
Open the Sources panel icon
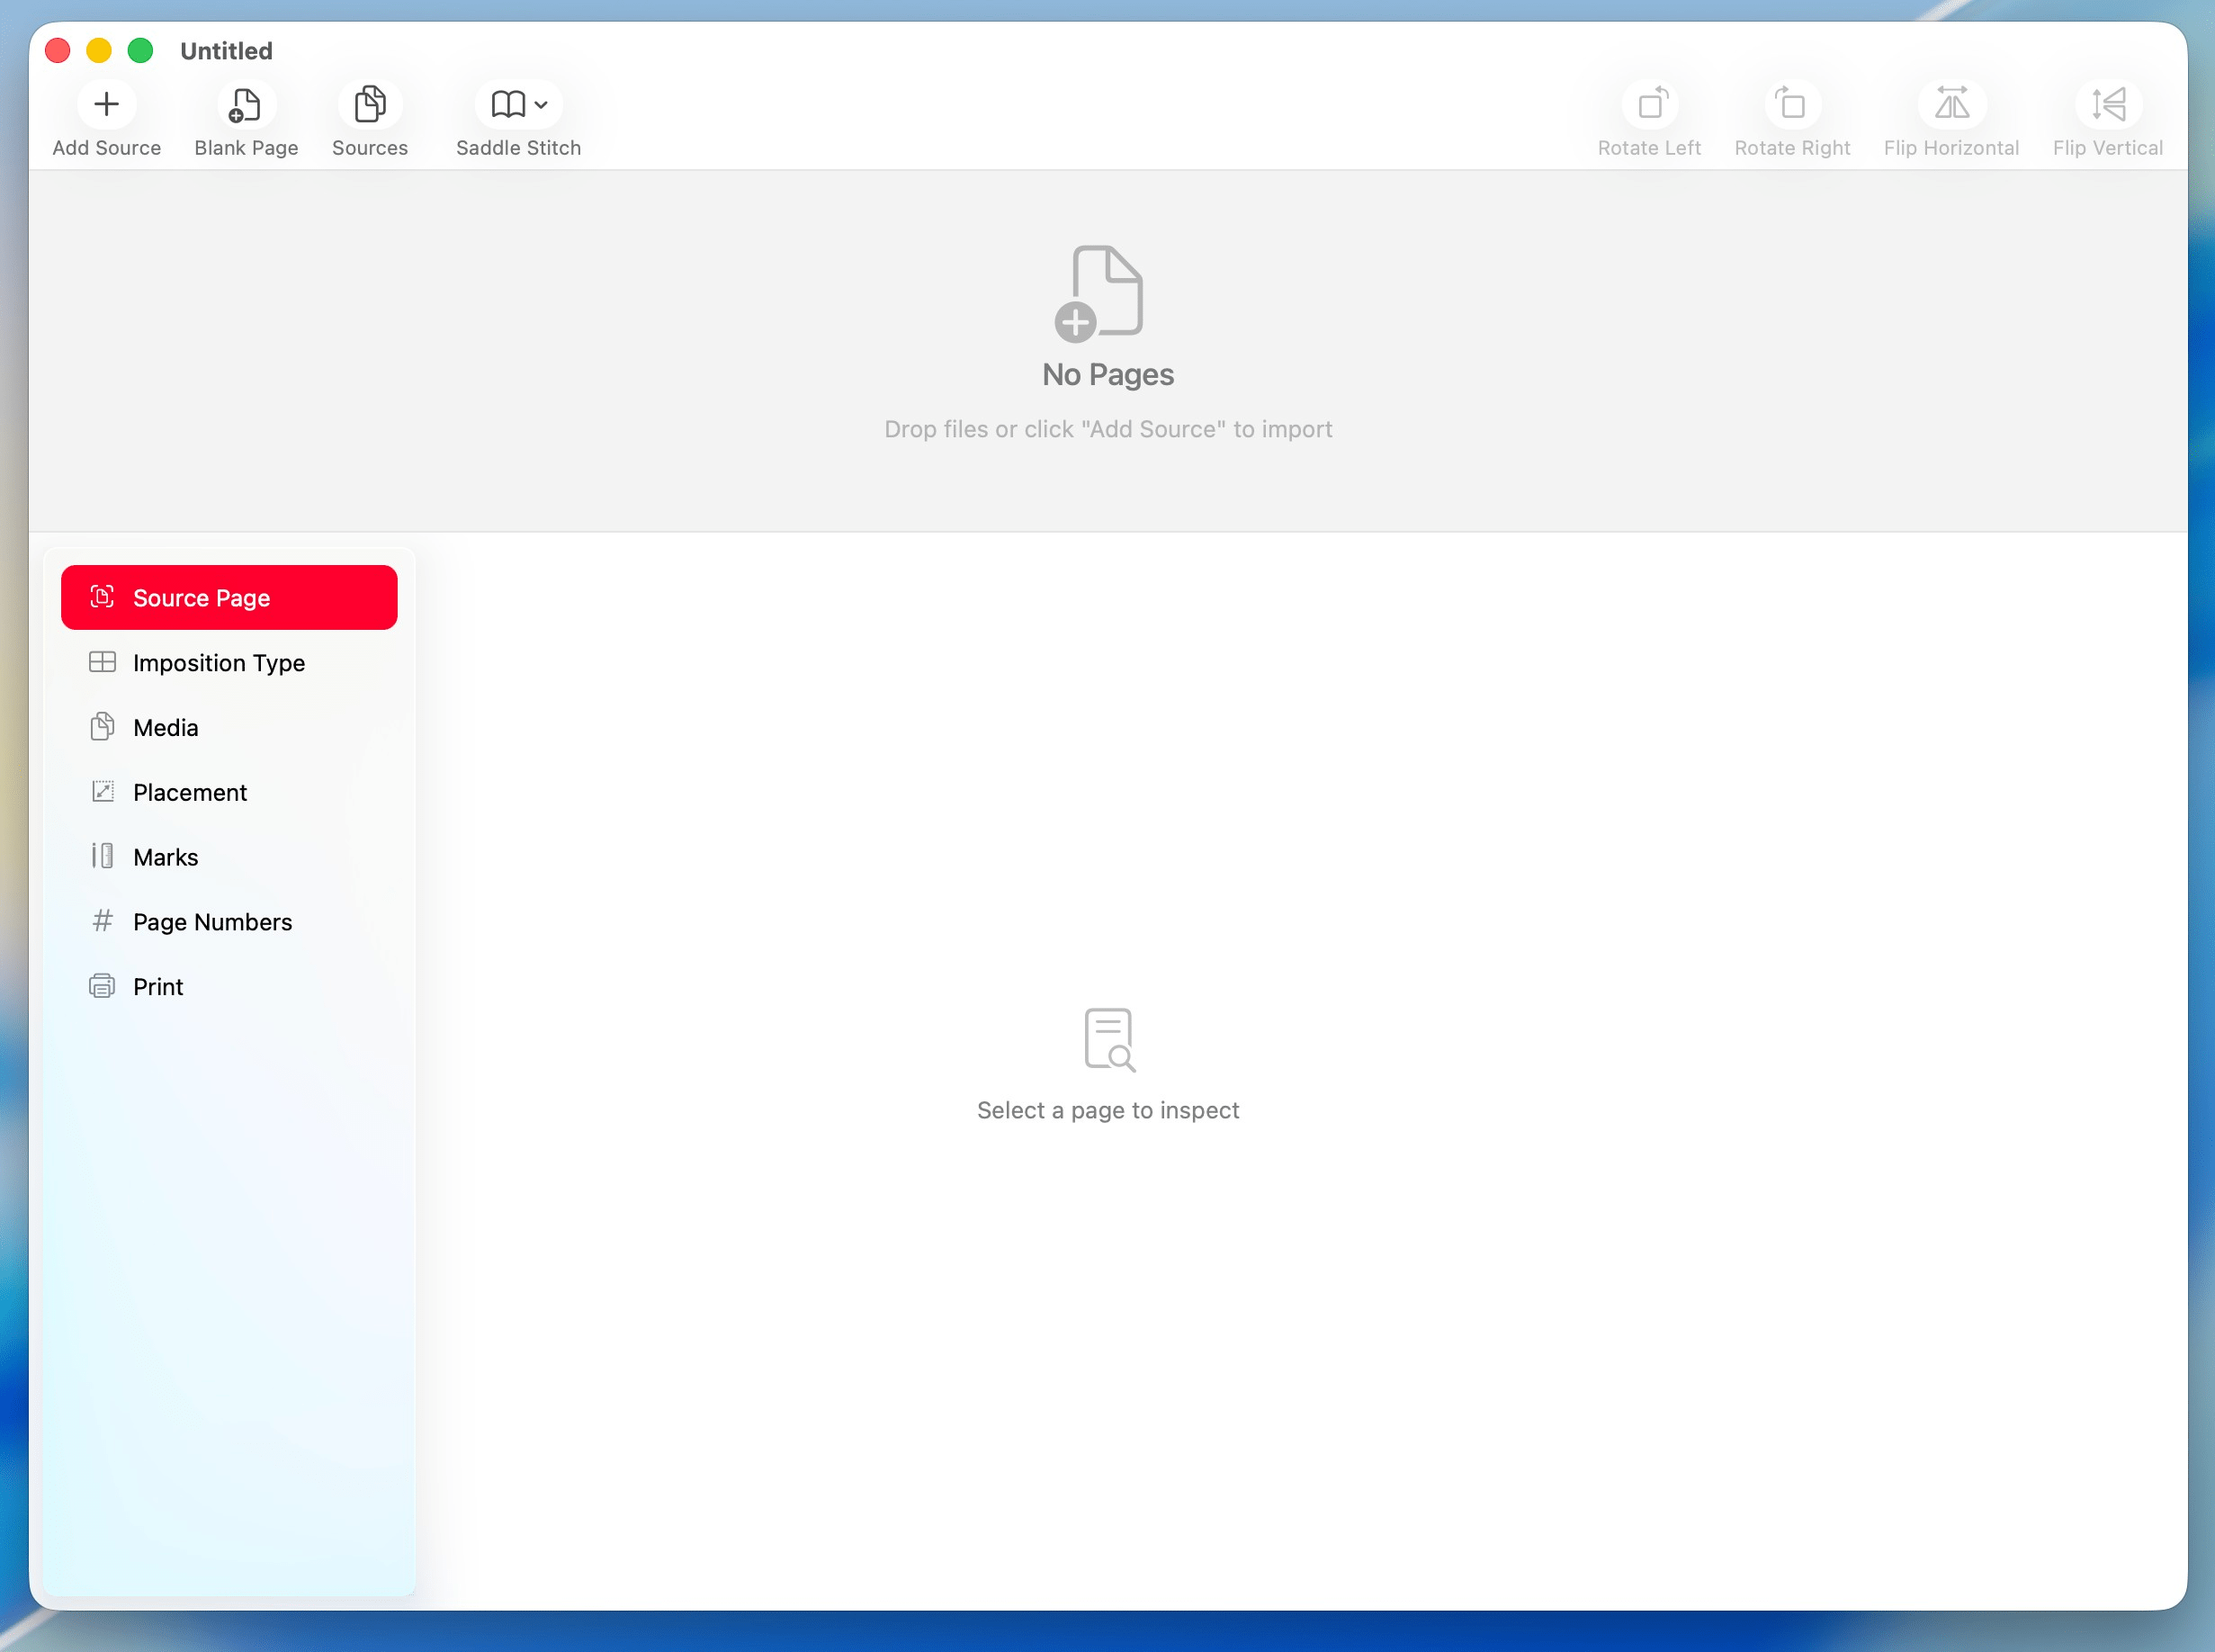coord(369,103)
